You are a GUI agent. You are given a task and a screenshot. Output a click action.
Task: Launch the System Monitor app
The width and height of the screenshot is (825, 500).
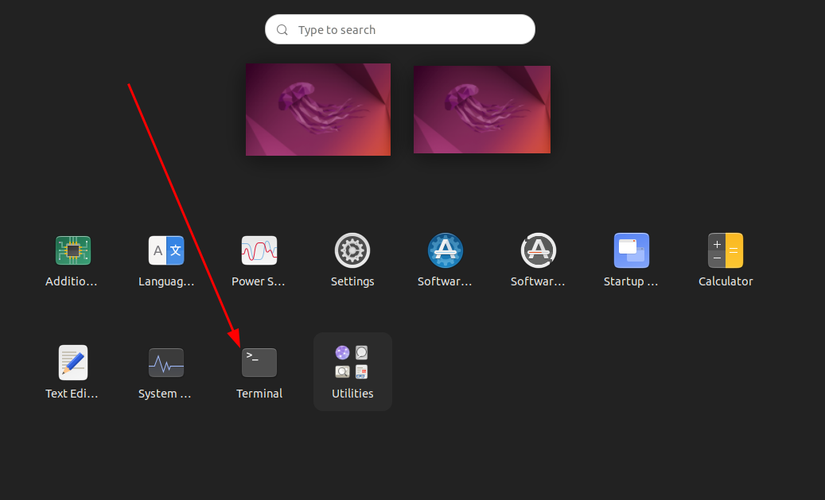[166, 363]
